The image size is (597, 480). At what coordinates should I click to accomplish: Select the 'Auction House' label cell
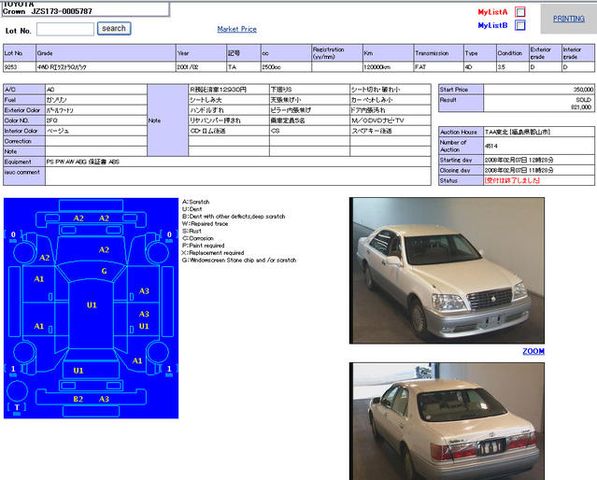461,132
